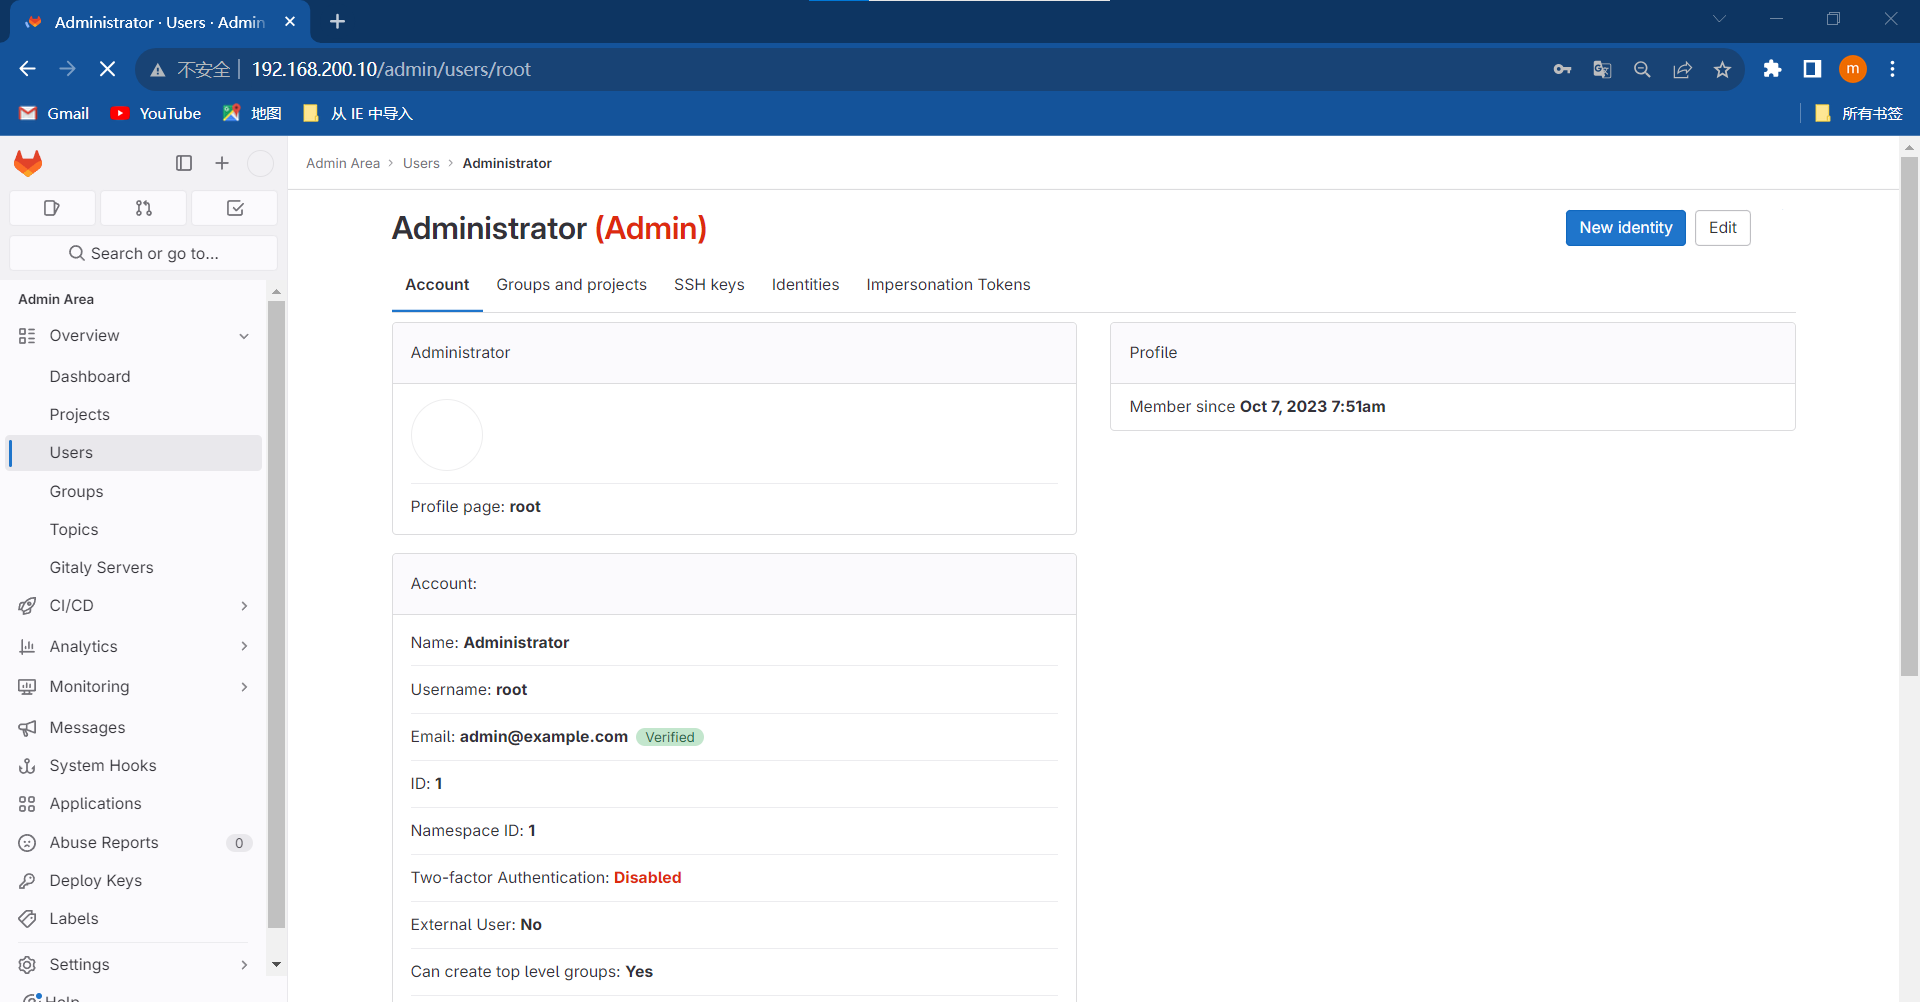Switch to SSH keys tab

709,285
